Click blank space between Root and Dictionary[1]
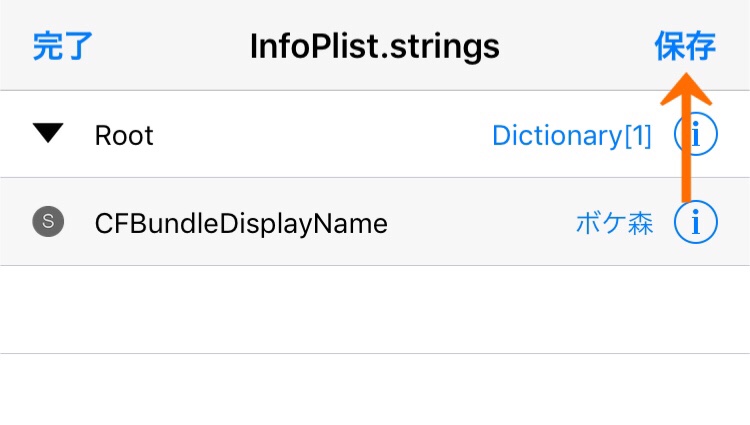 pos(323,135)
